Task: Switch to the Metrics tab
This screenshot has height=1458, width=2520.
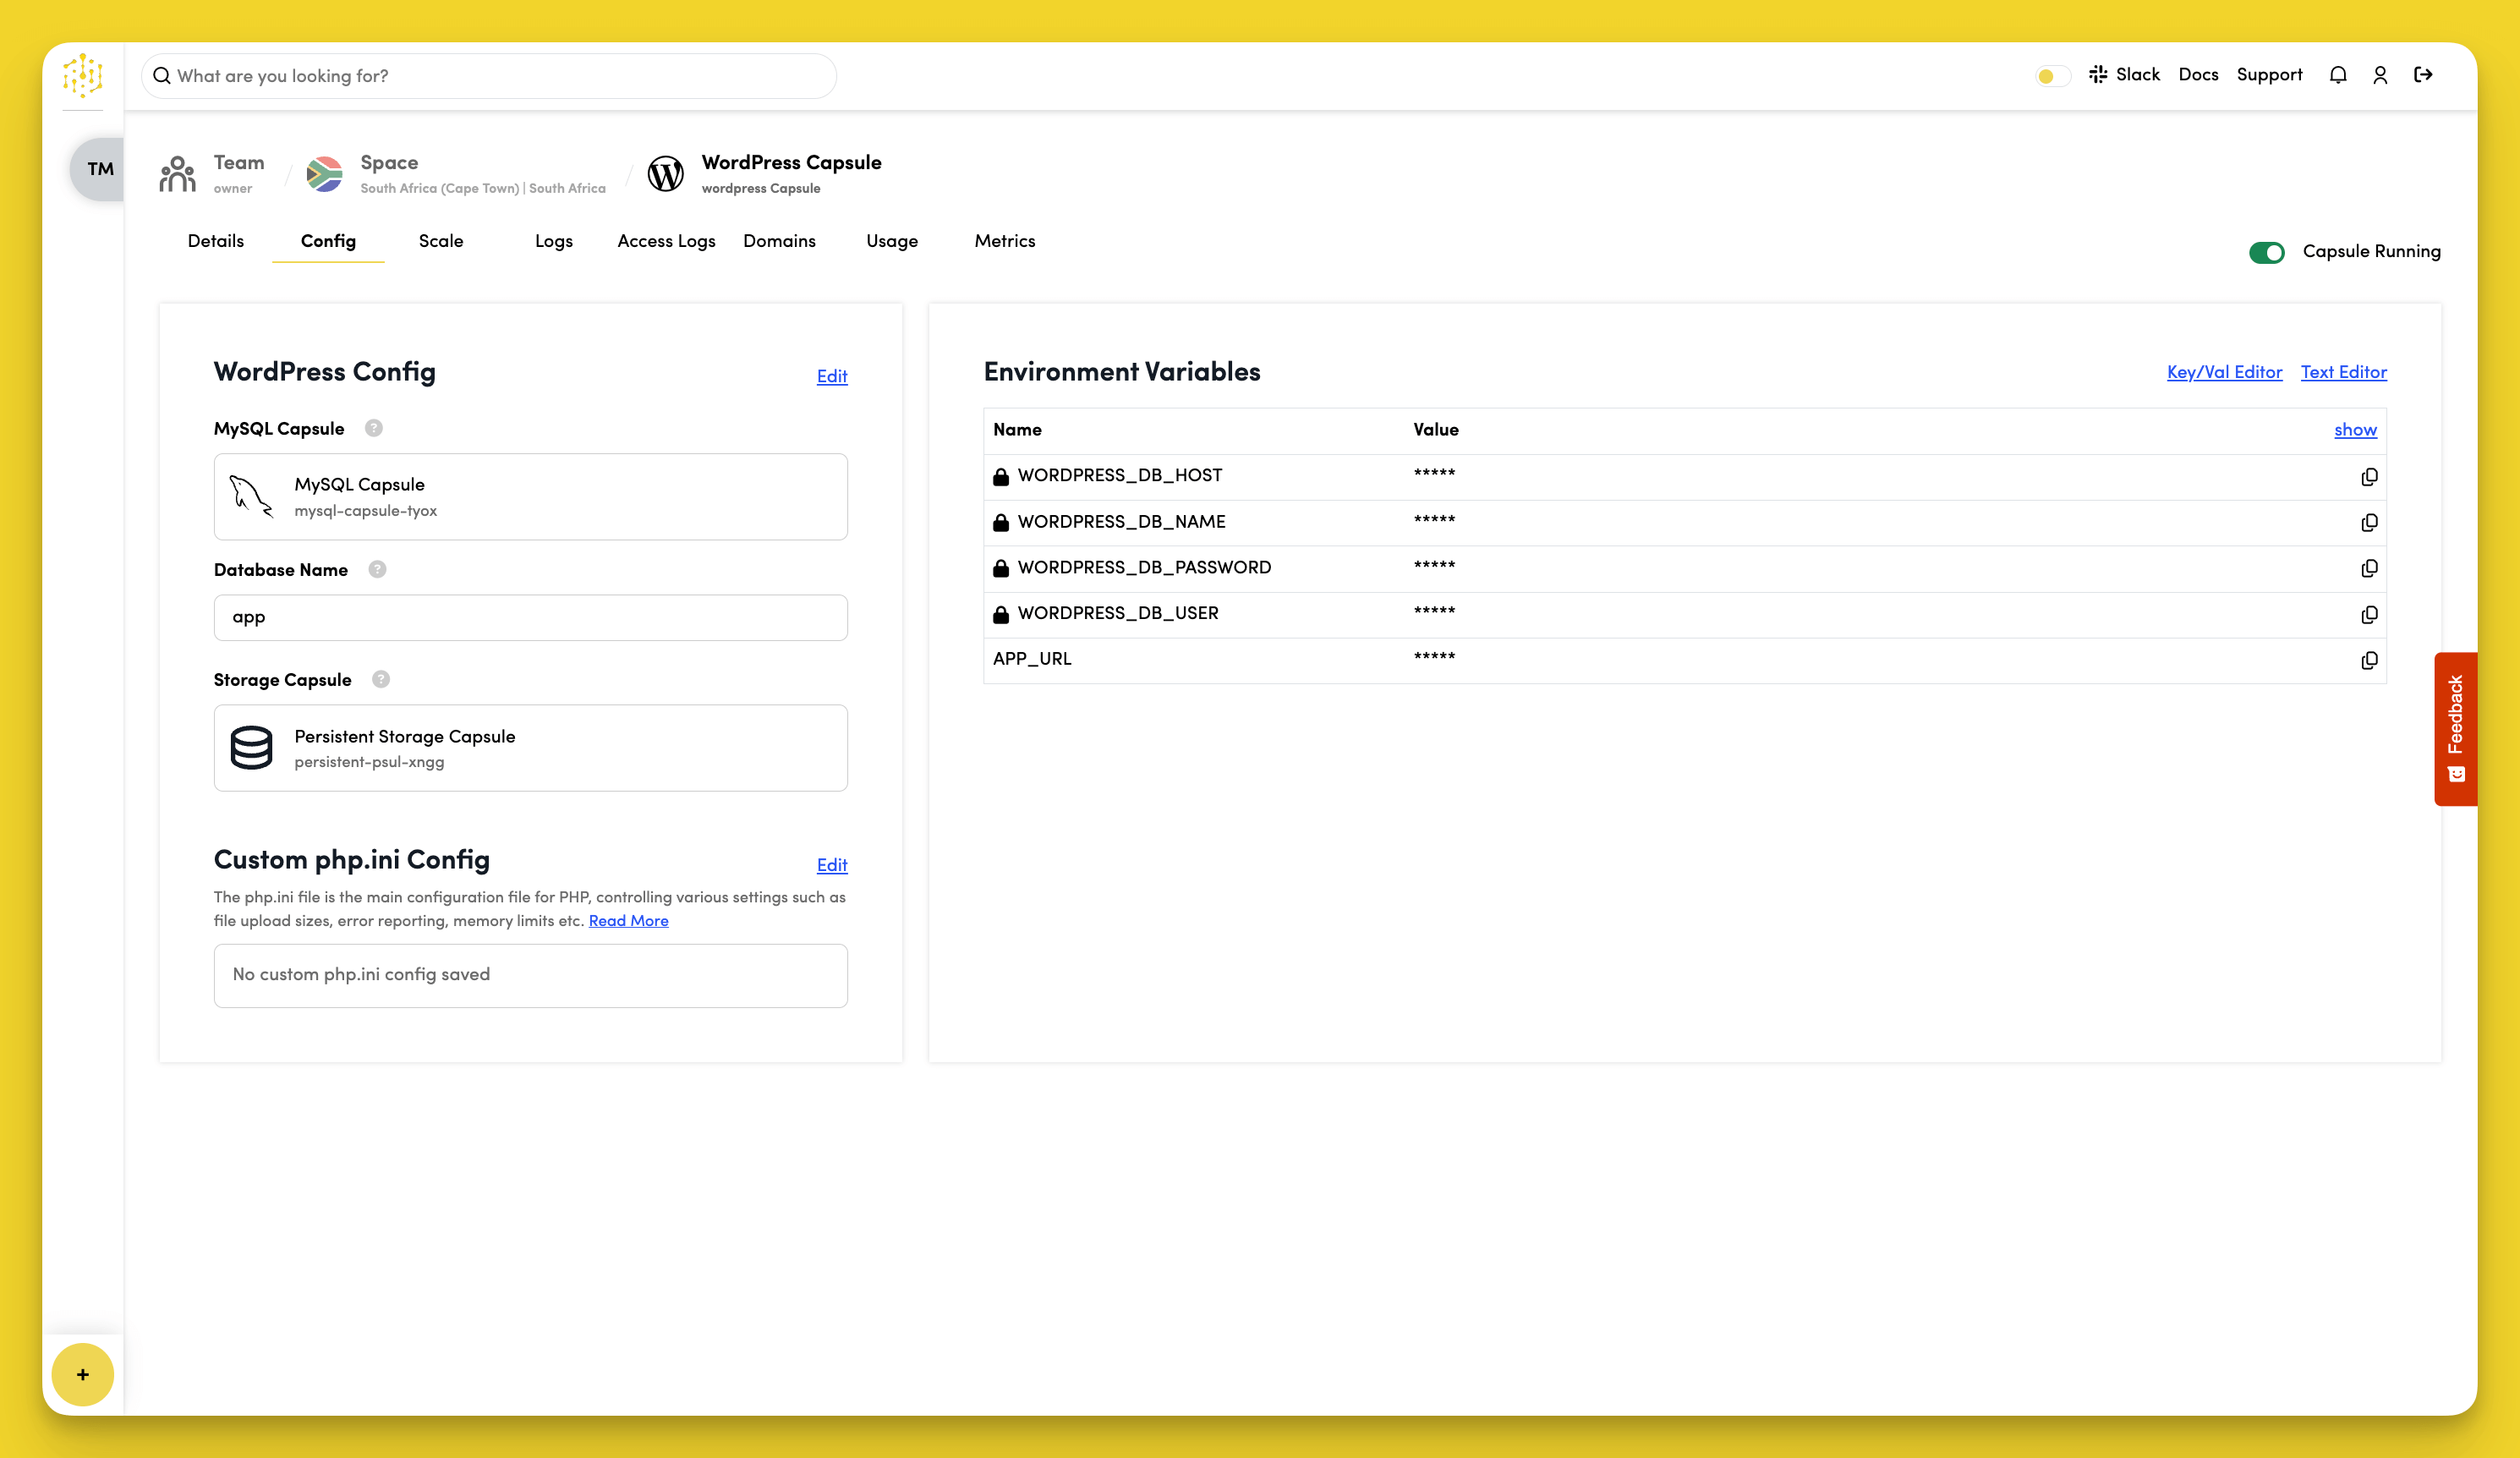Action: (x=1004, y=240)
